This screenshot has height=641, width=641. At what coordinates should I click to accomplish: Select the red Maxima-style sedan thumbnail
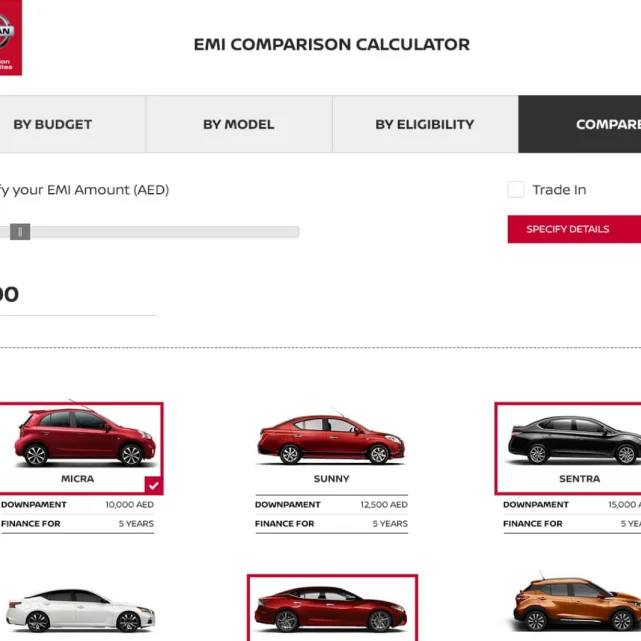click(331, 608)
